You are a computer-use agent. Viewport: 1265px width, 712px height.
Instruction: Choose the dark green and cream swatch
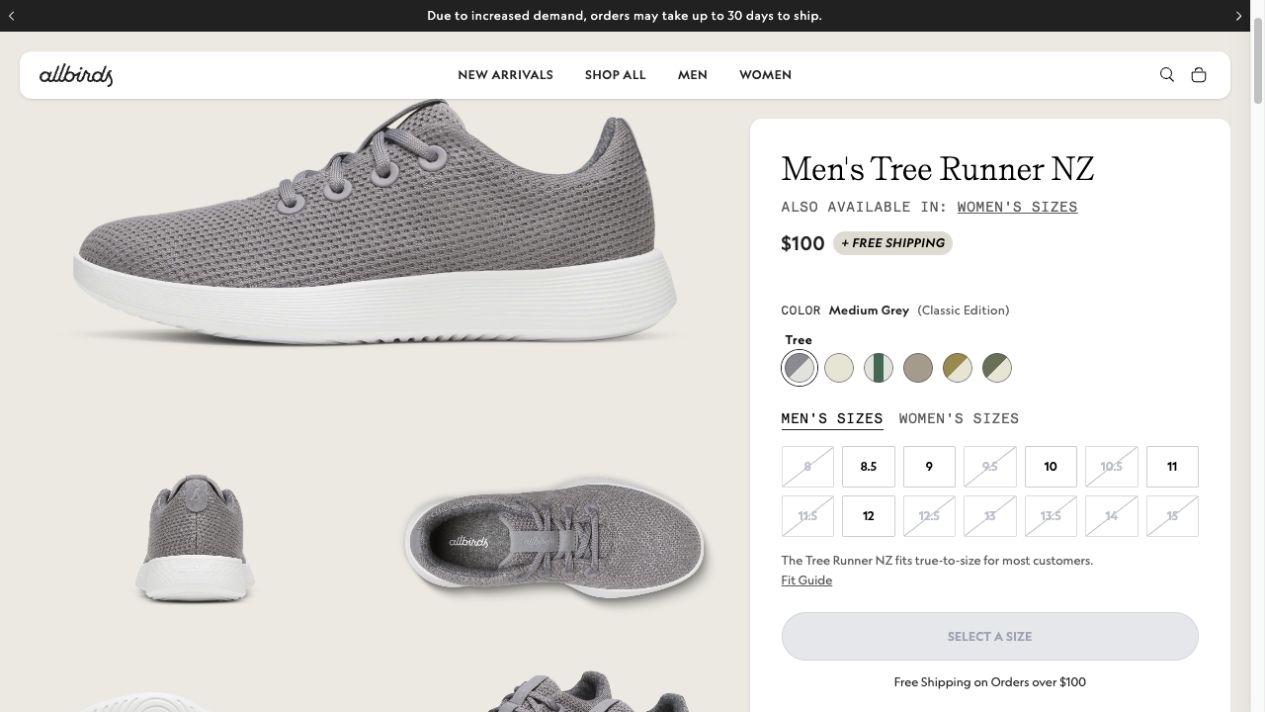click(997, 368)
